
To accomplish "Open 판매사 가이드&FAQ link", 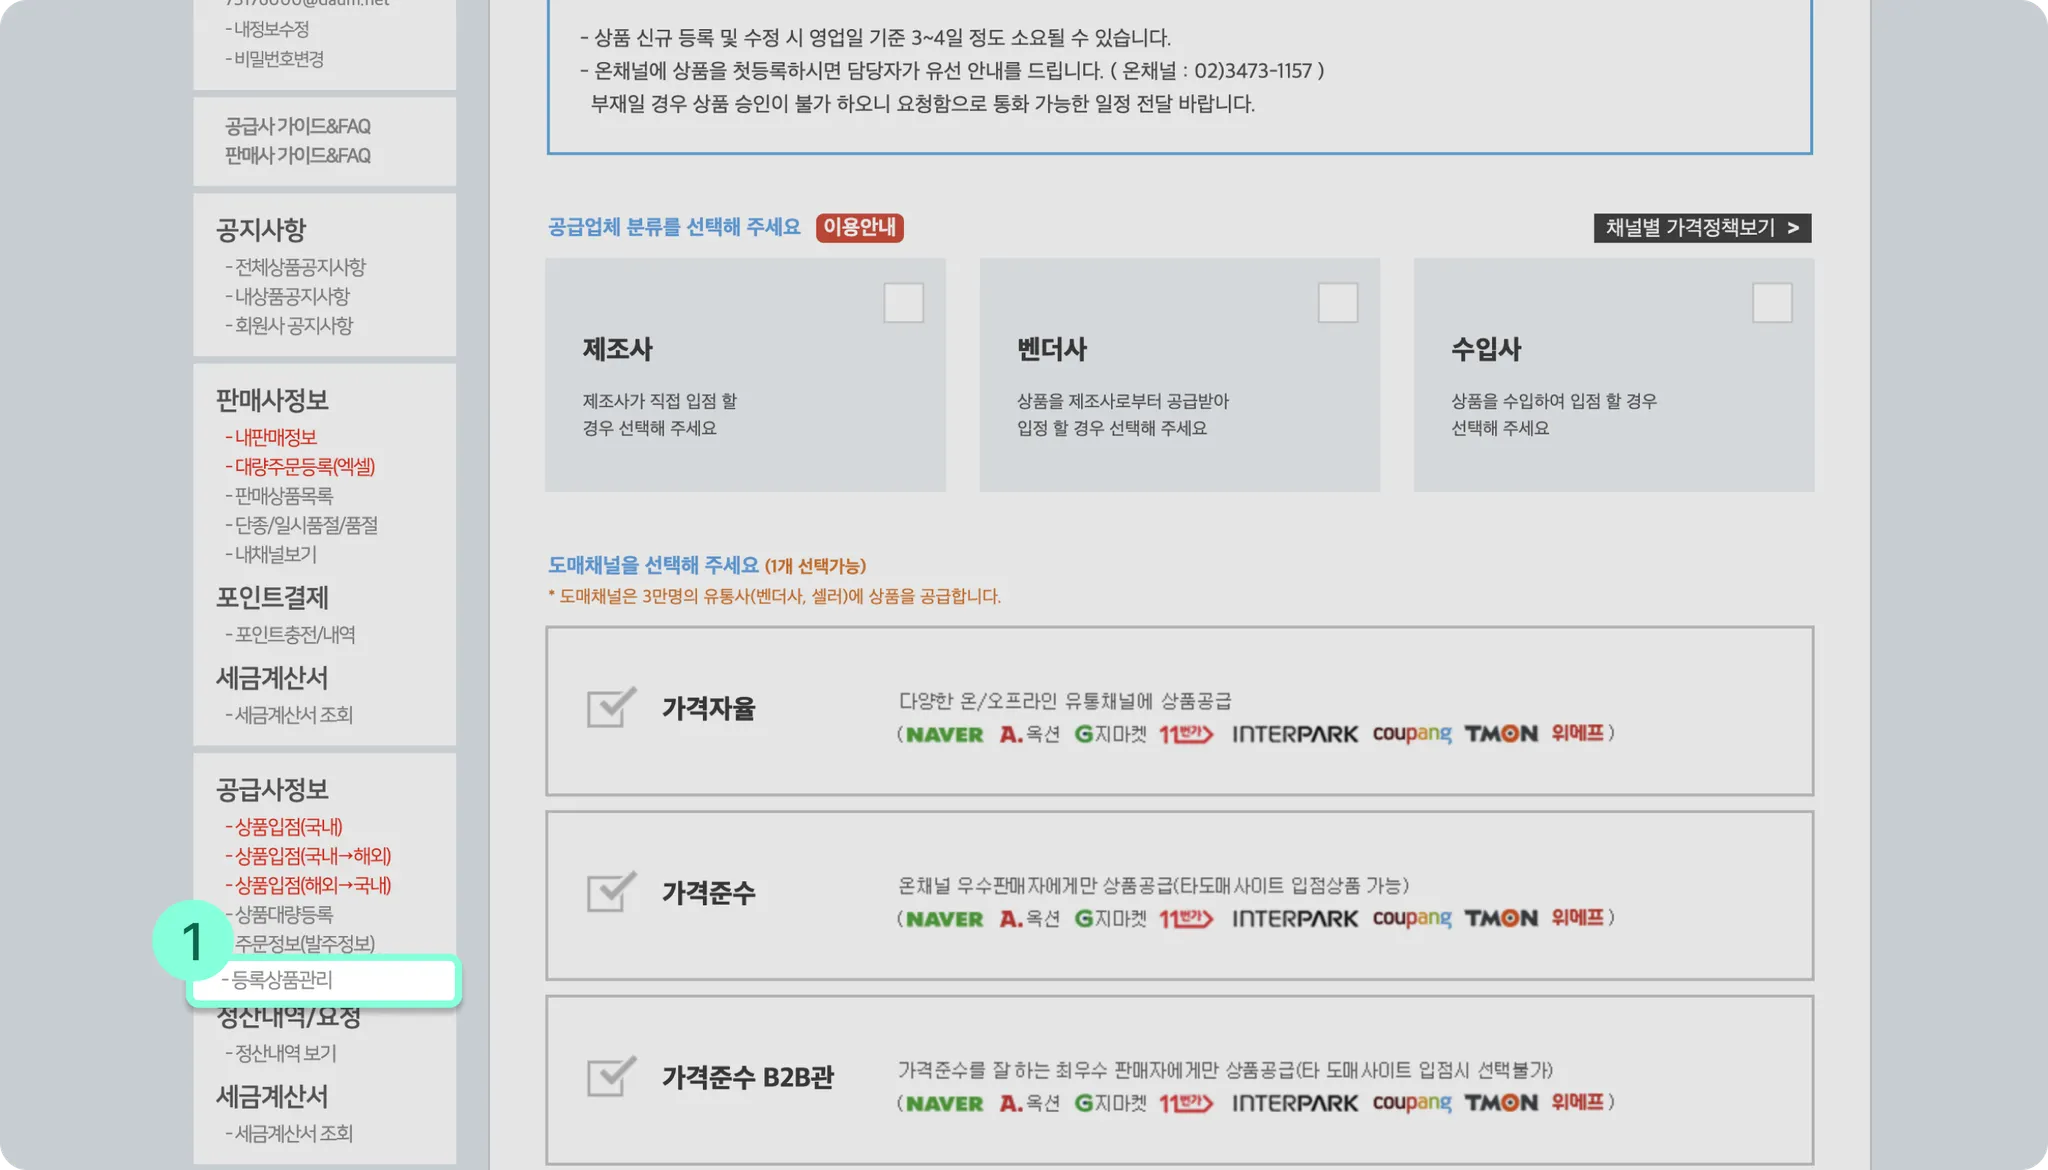I will (x=297, y=156).
